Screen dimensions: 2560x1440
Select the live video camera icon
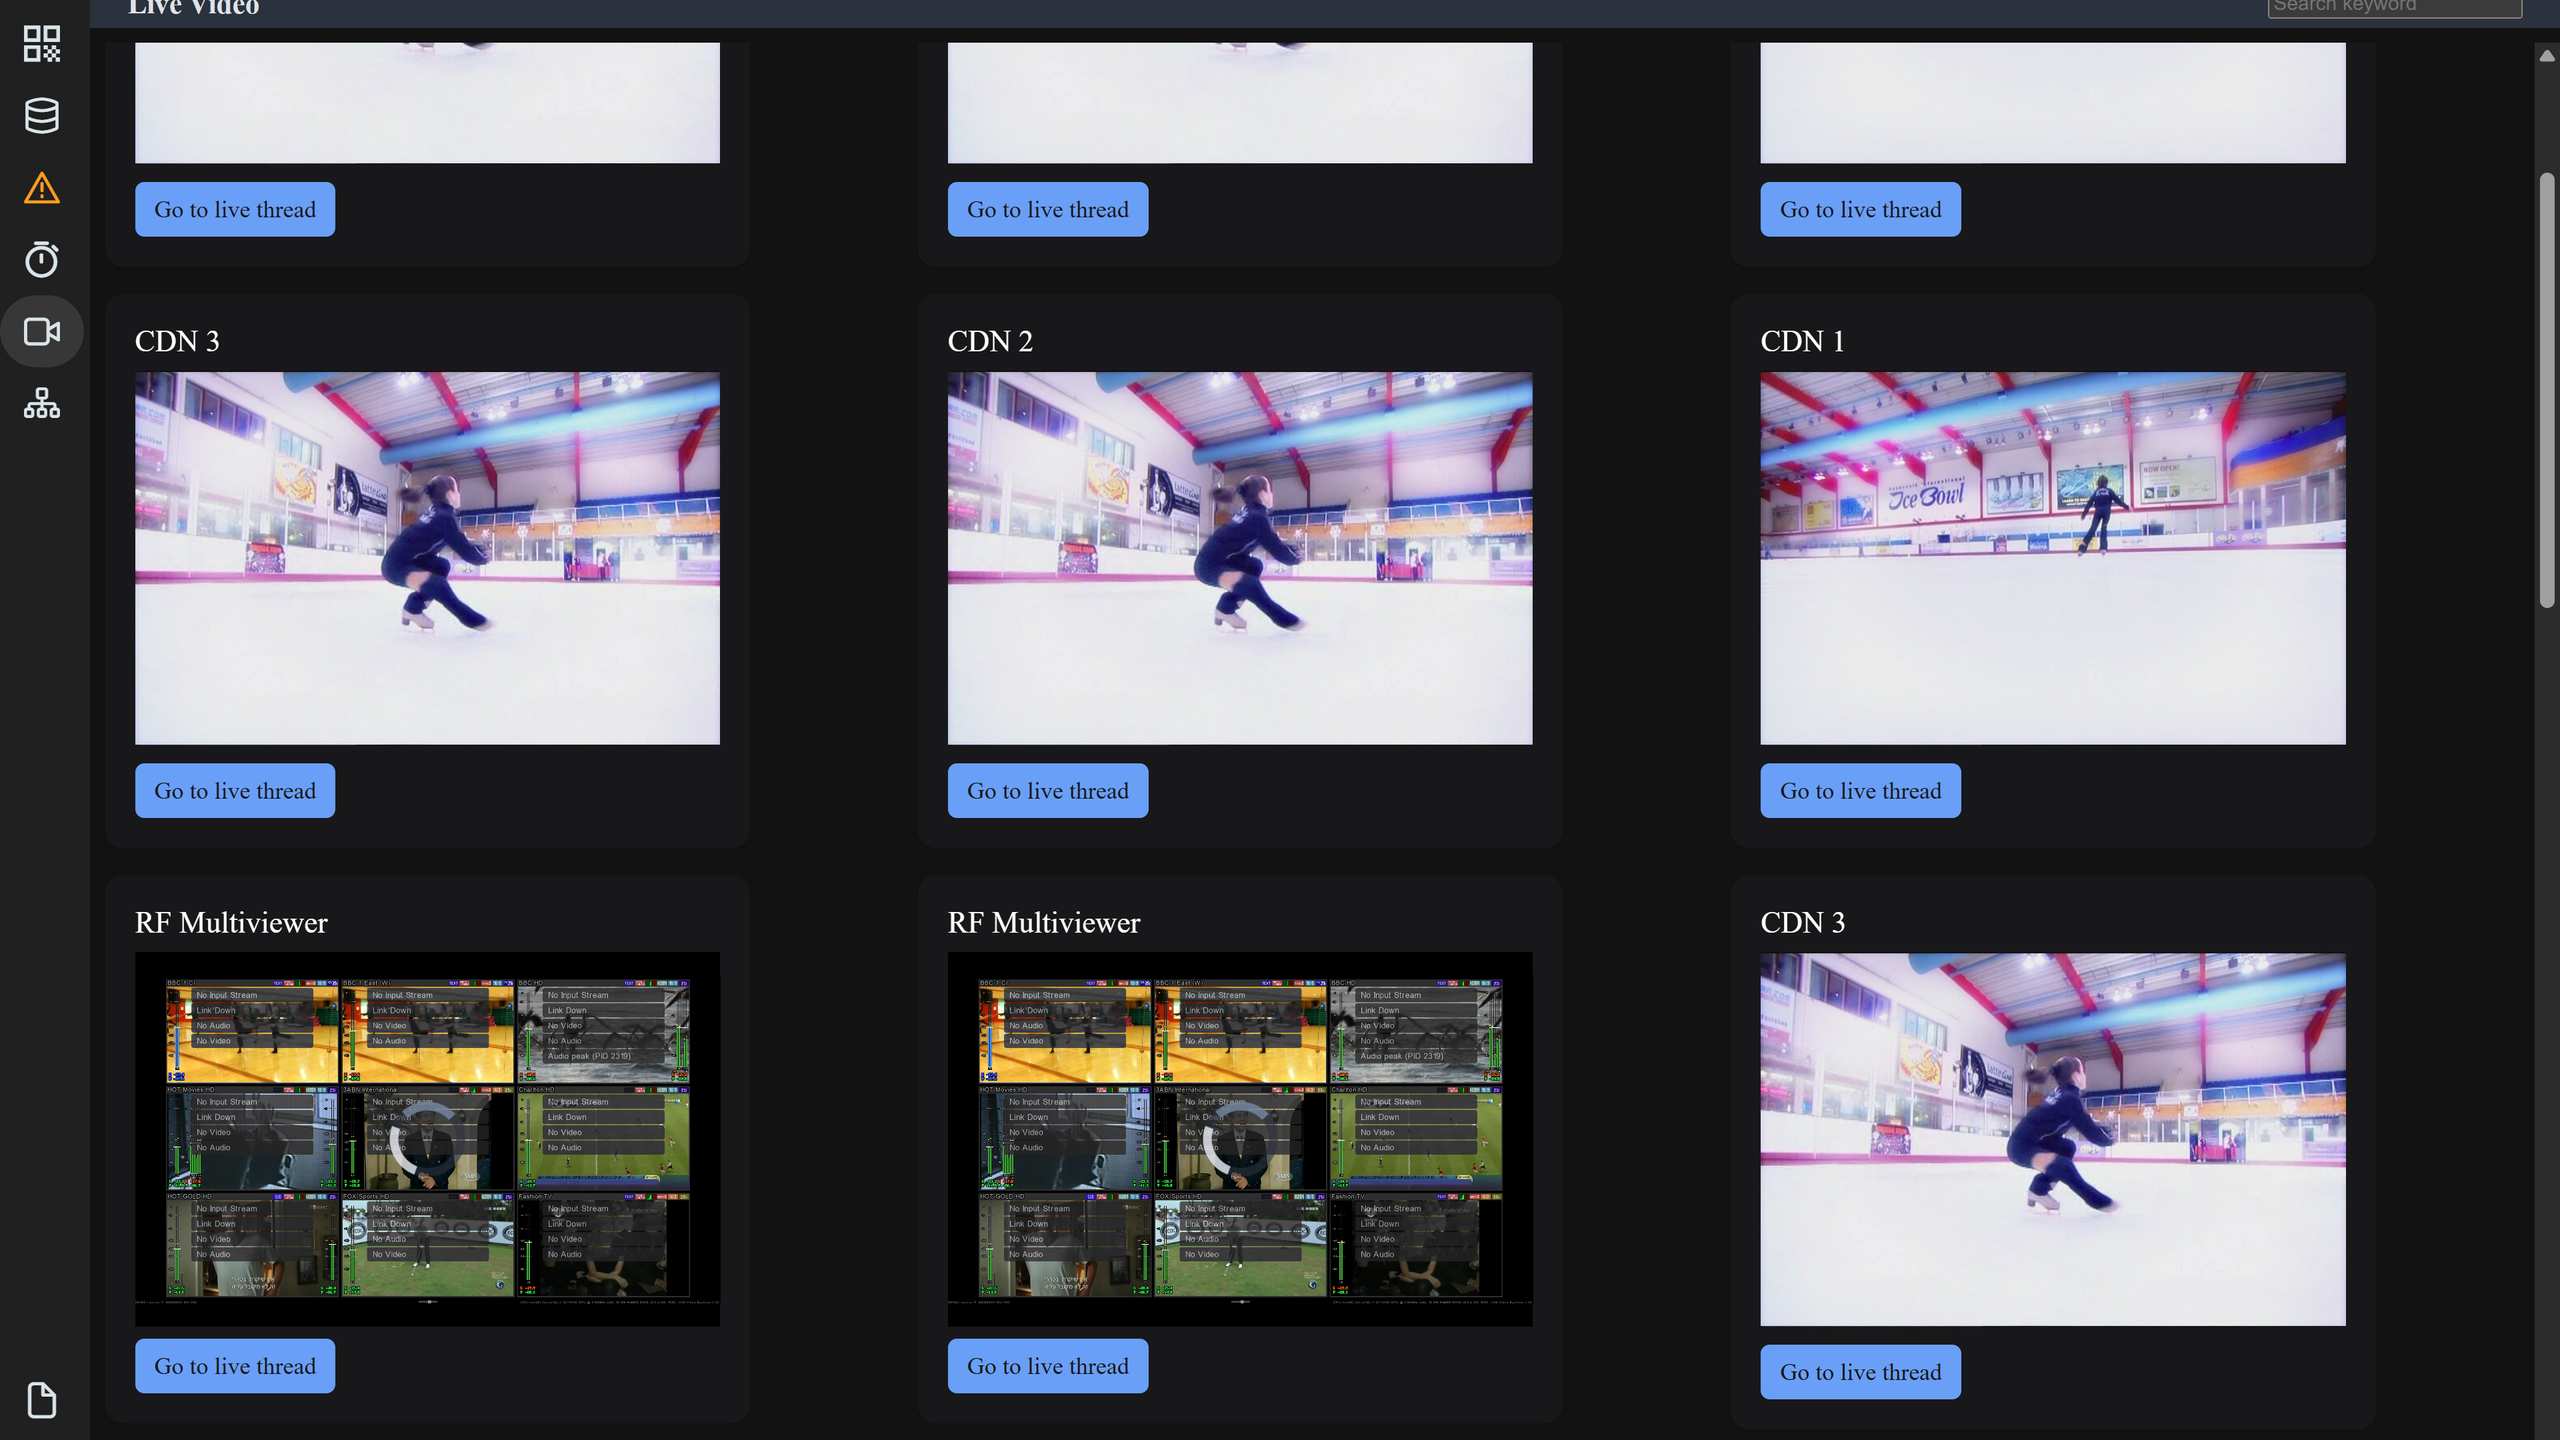coord(42,331)
